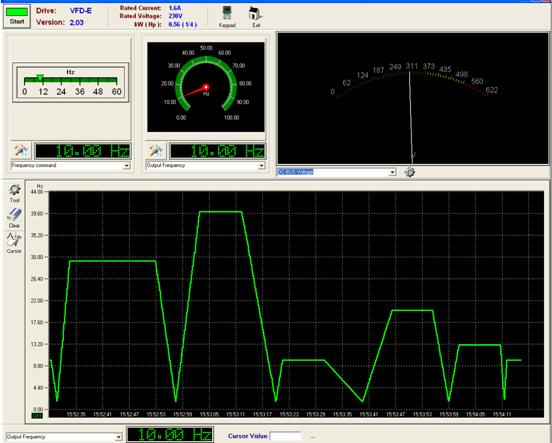
Task: Click the green Hz slider handle
Action: pos(40,77)
